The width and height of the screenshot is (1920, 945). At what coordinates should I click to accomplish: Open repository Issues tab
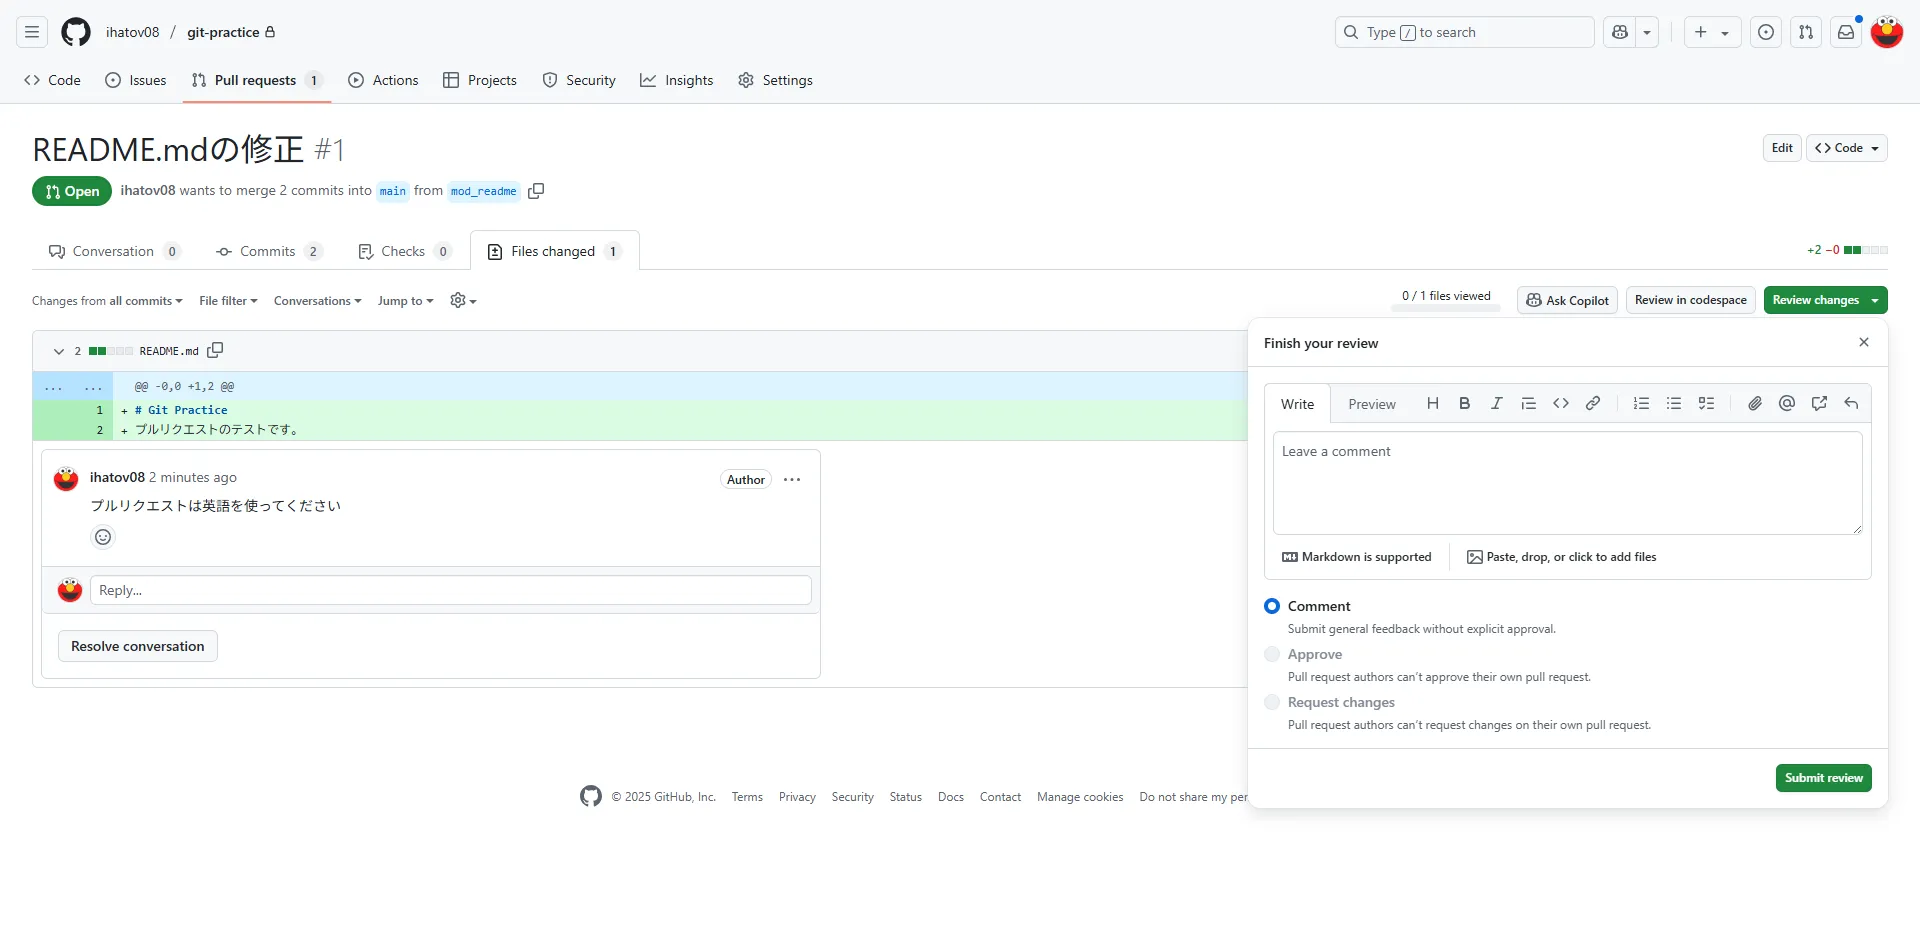point(136,80)
